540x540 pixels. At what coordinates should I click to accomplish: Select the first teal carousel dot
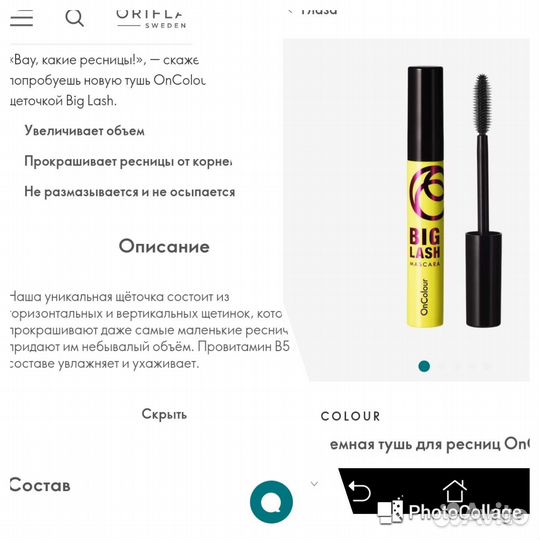tap(424, 366)
